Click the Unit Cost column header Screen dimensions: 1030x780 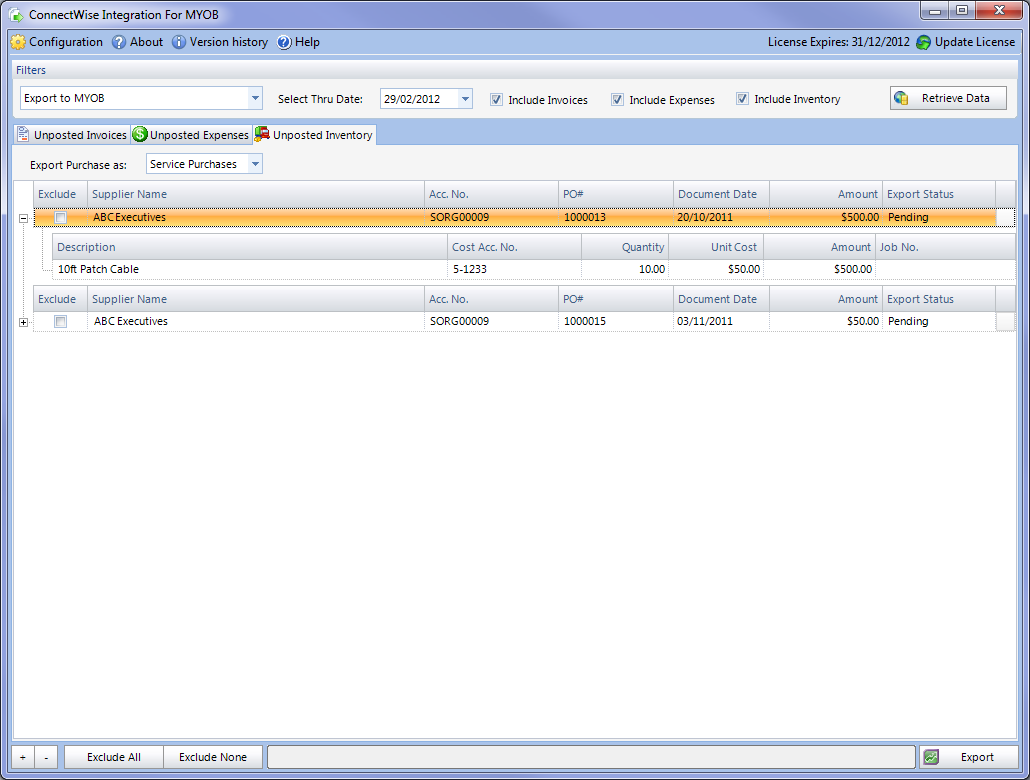[x=716, y=247]
